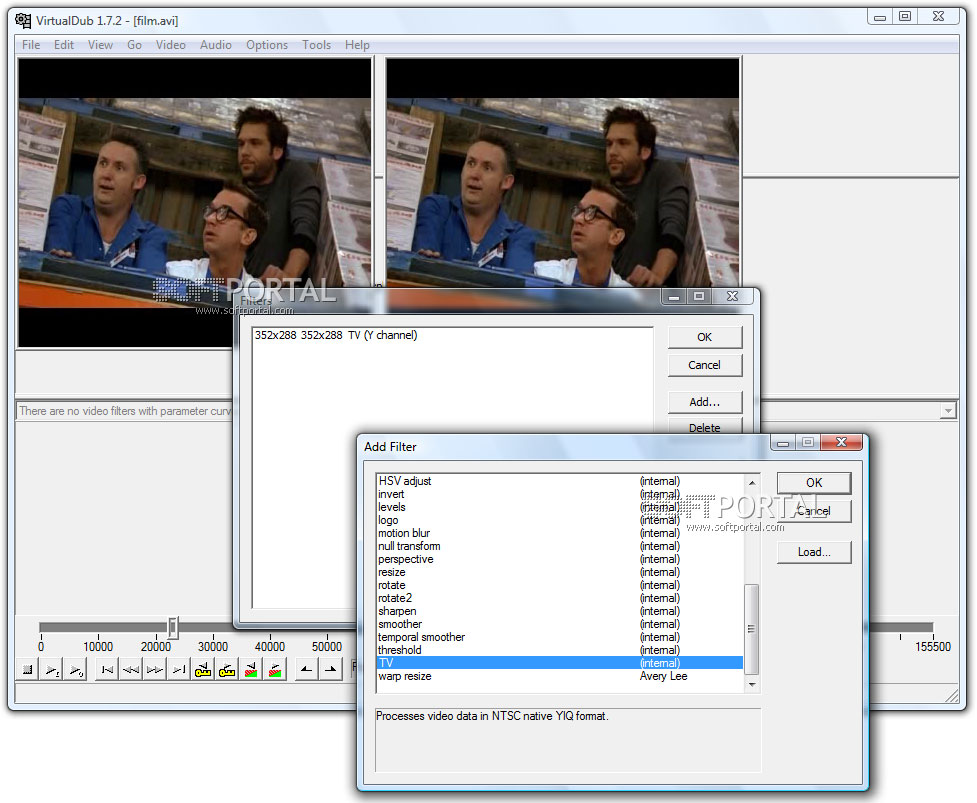Screen dimensions: 977x803
Task: Go to next key frame
Action: pos(227,670)
